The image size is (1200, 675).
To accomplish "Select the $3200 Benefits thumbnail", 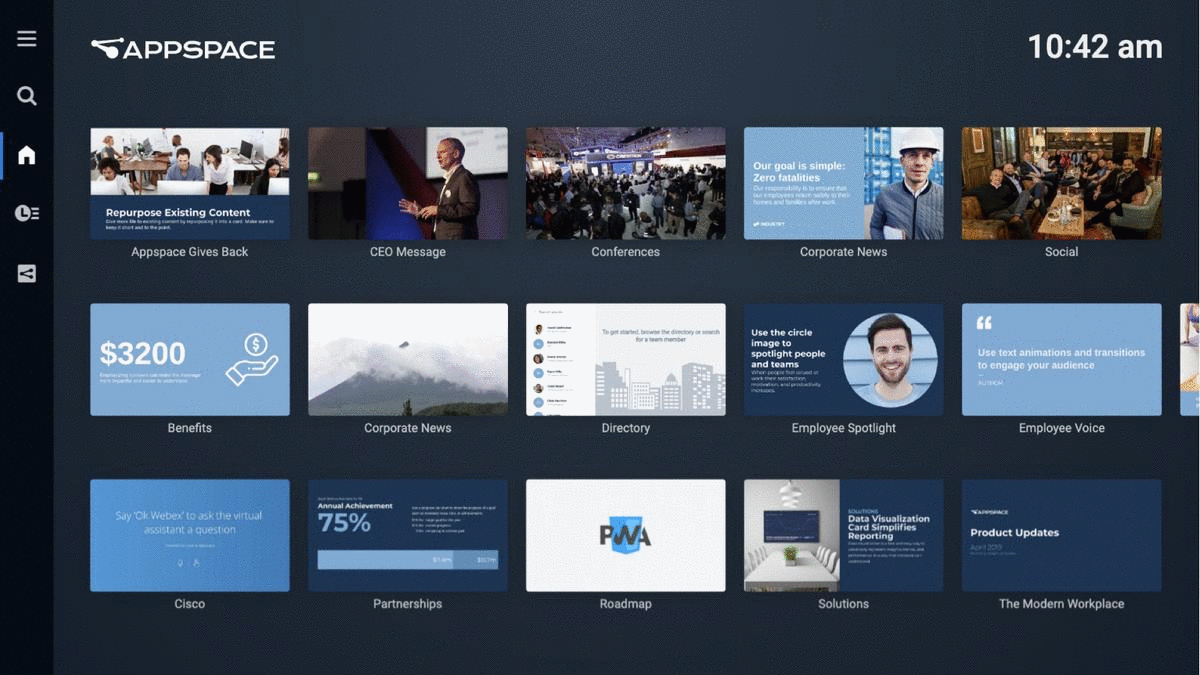I will (x=190, y=360).
